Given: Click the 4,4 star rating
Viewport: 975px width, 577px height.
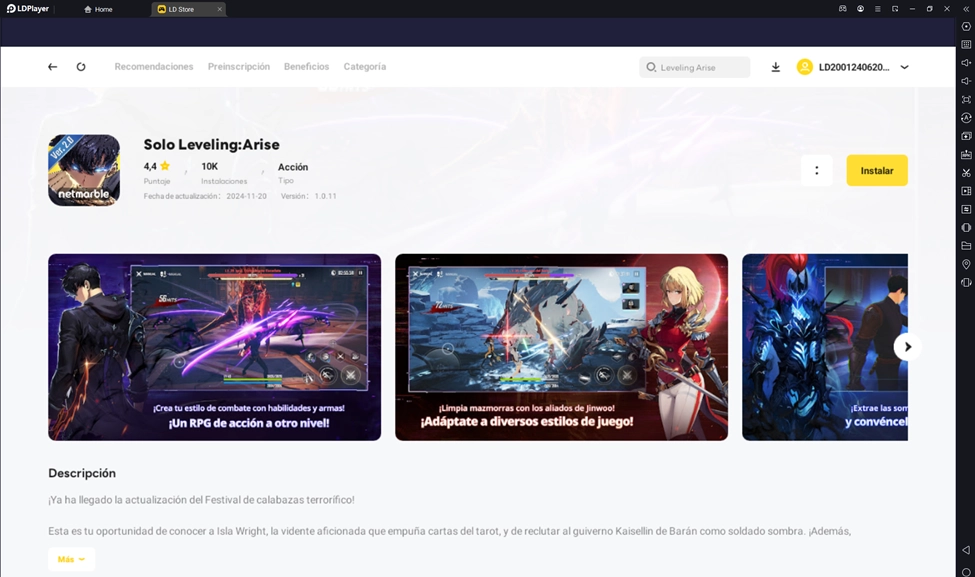Looking at the screenshot, I should [157, 166].
